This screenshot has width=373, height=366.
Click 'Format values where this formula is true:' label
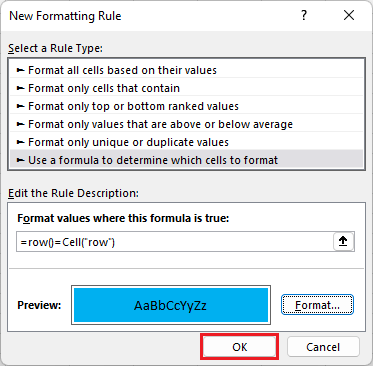click(123, 219)
